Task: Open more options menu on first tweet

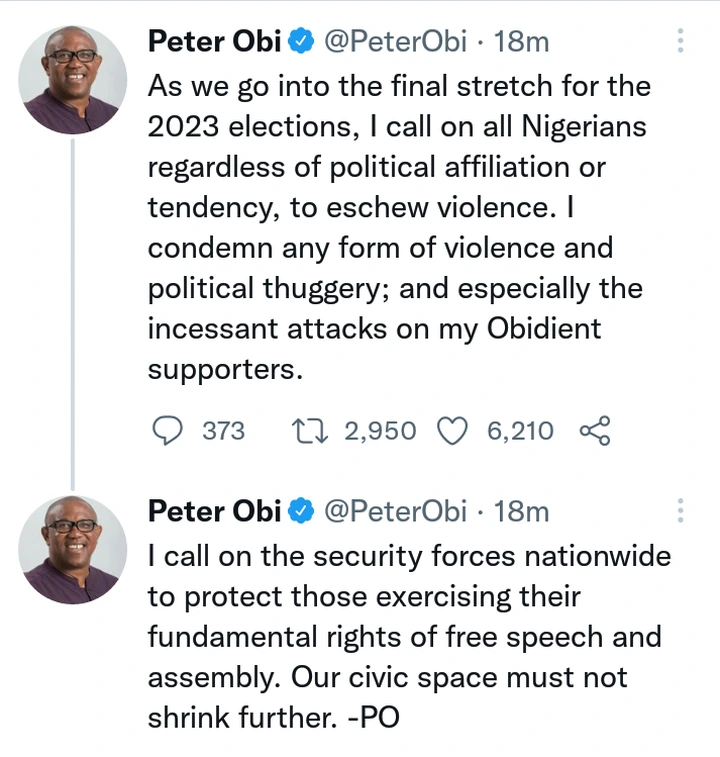Action: coord(681,41)
